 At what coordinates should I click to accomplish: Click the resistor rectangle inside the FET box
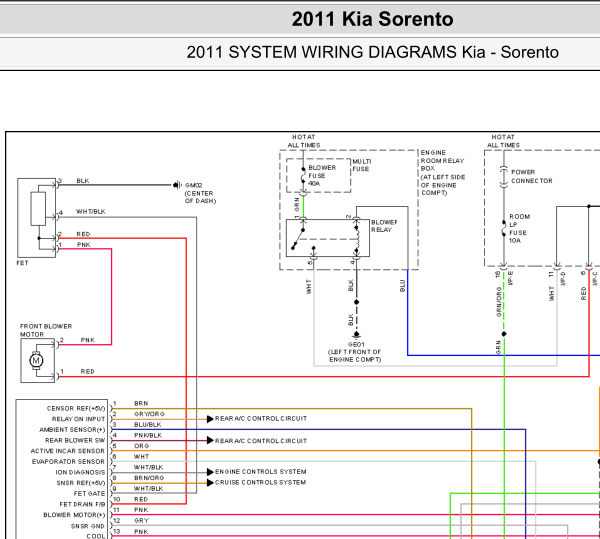tap(38, 208)
